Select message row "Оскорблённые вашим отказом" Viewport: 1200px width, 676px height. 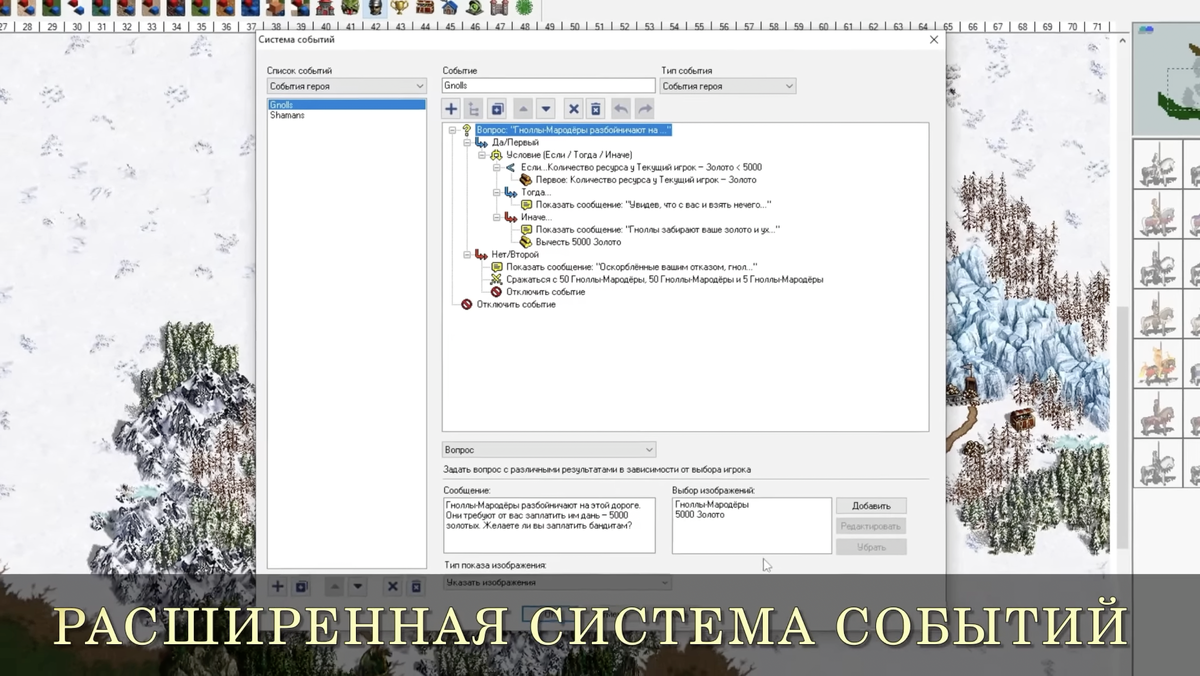point(631,267)
